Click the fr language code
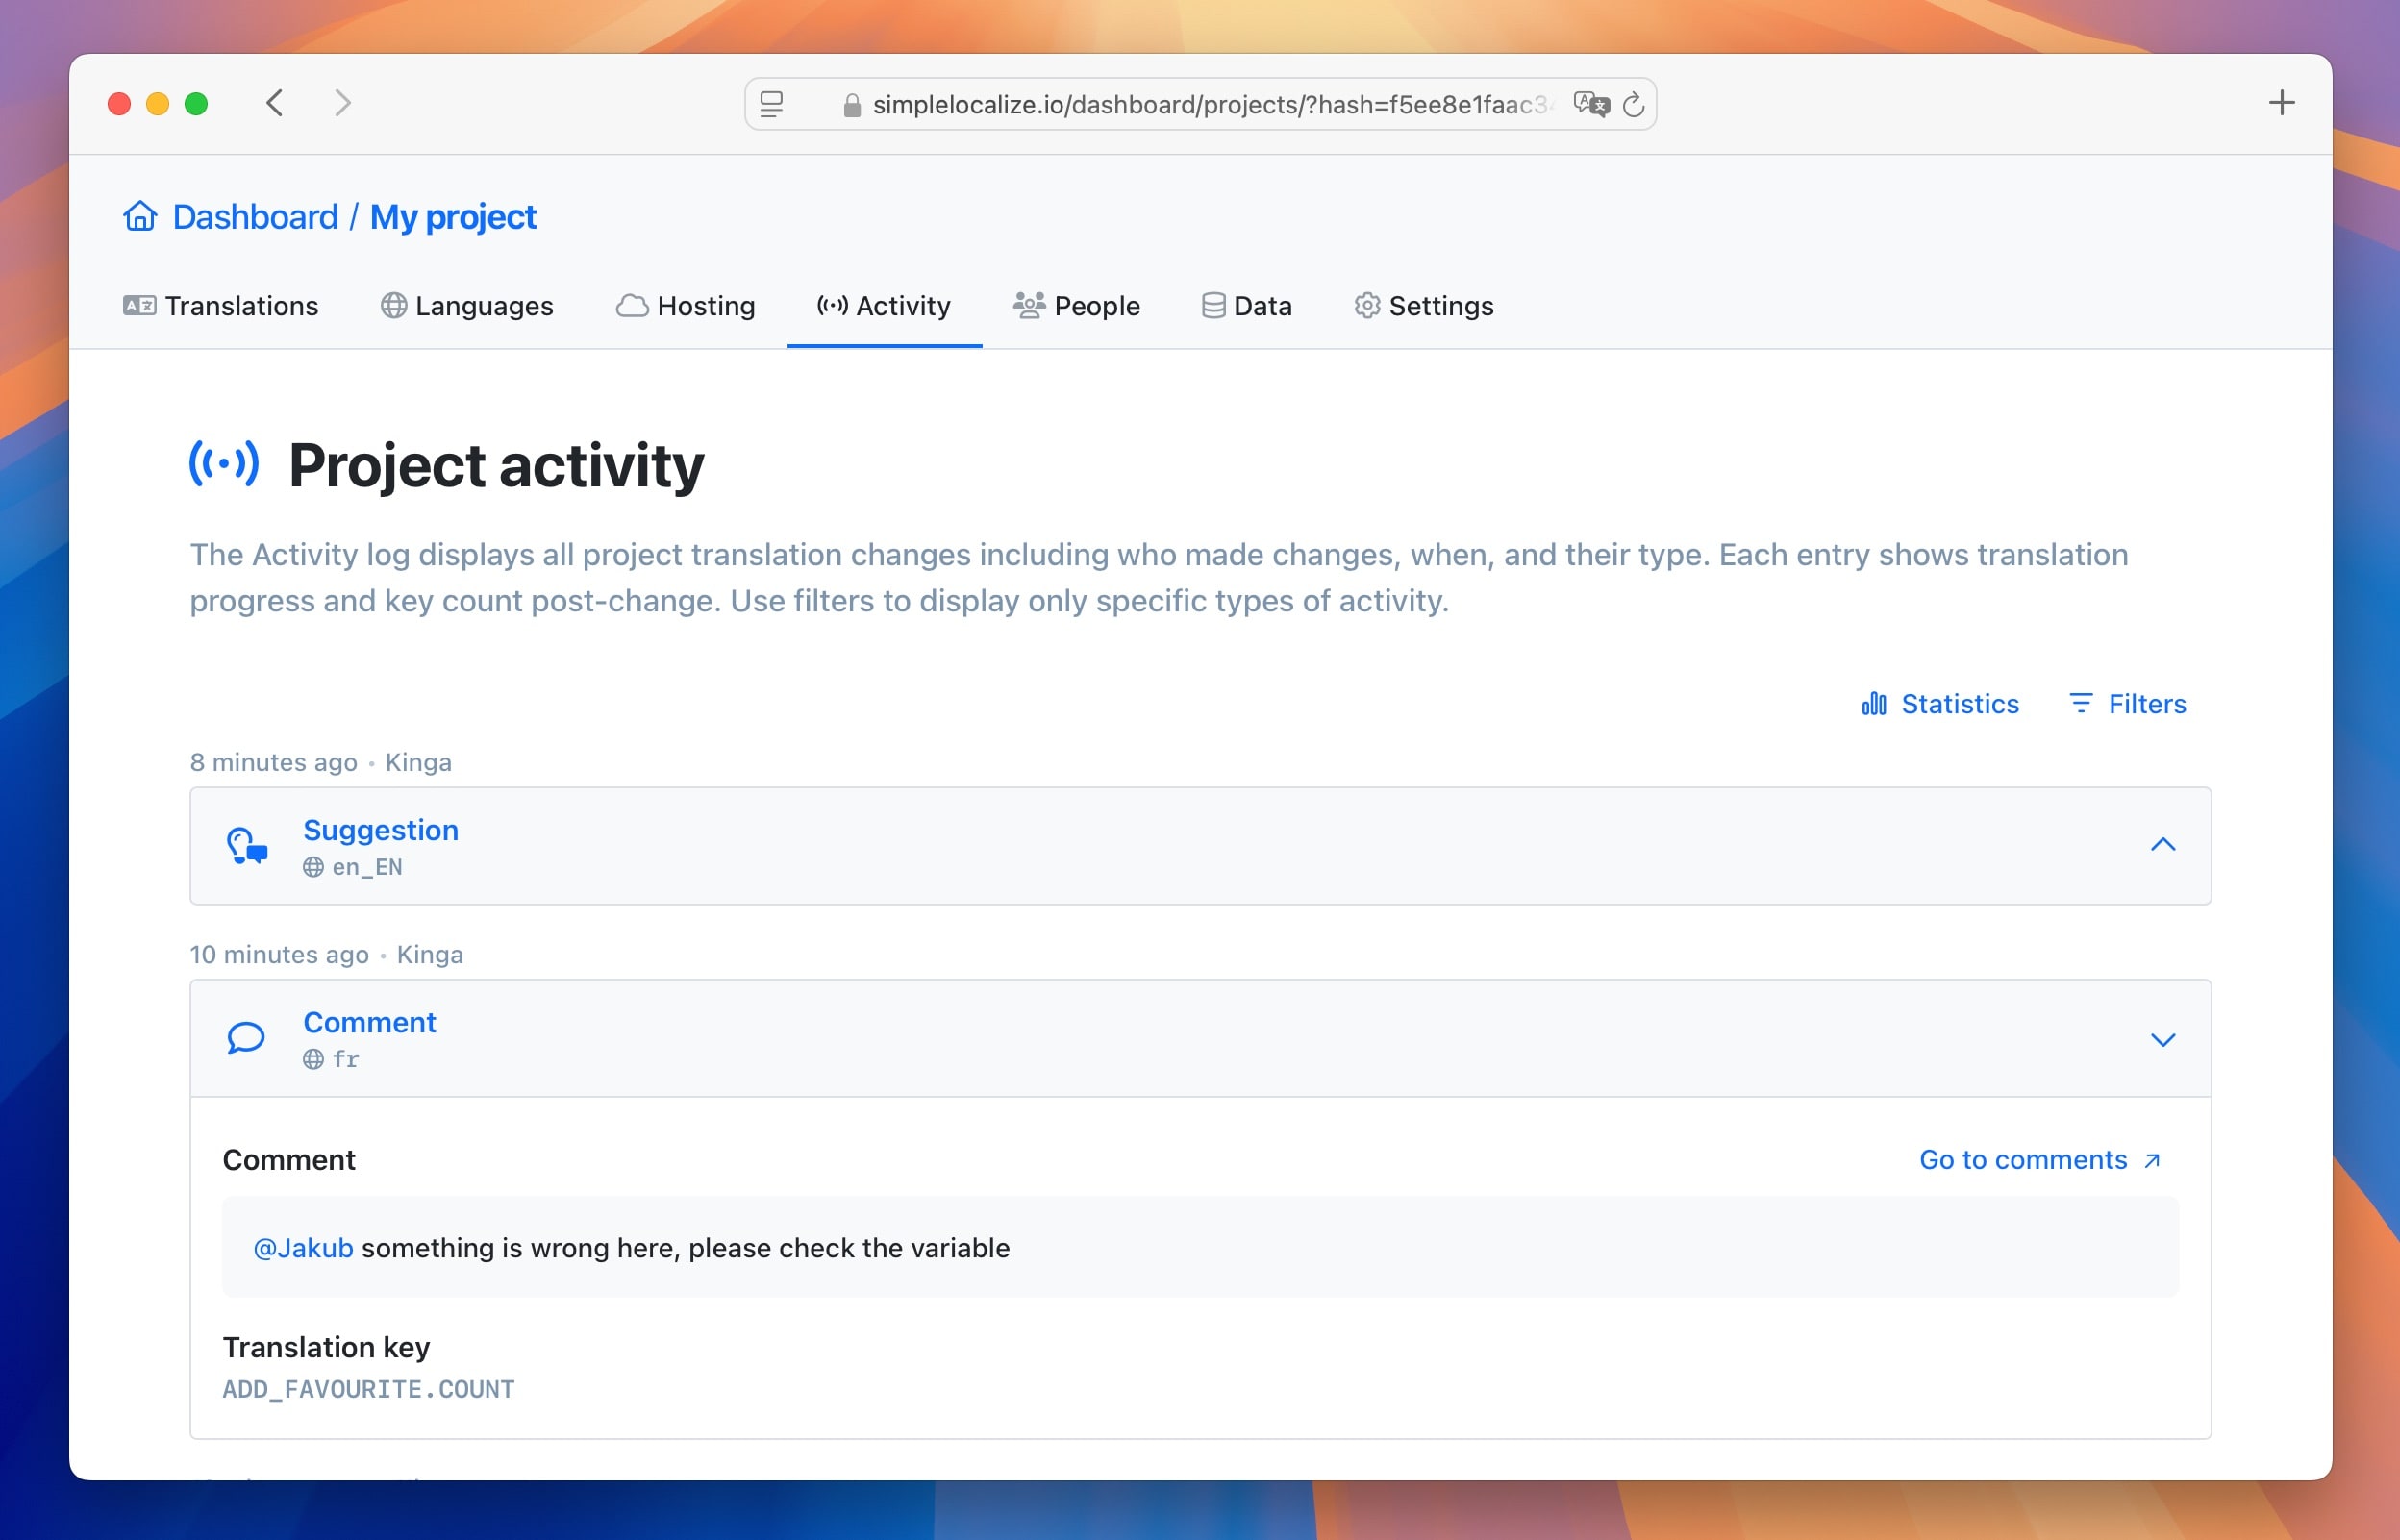 click(x=346, y=1059)
